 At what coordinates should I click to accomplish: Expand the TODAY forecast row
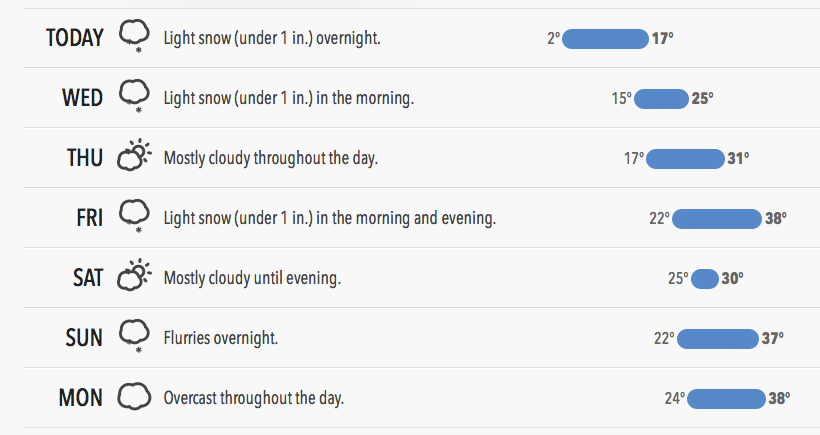tap(422, 38)
